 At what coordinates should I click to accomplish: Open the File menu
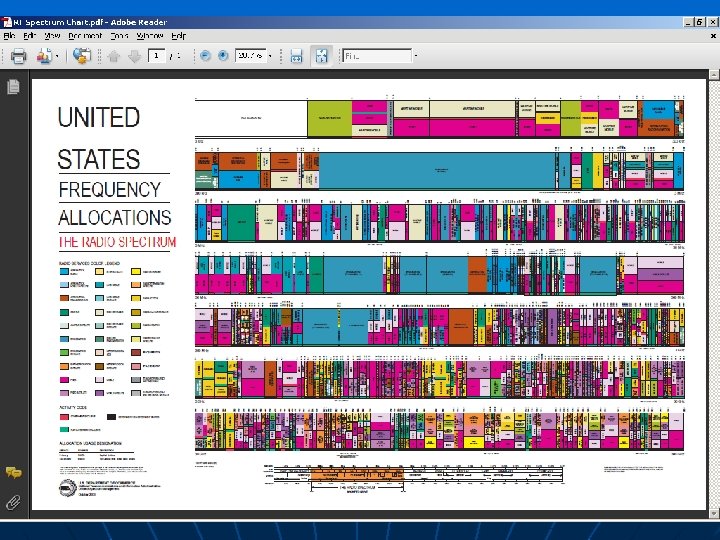pos(10,35)
